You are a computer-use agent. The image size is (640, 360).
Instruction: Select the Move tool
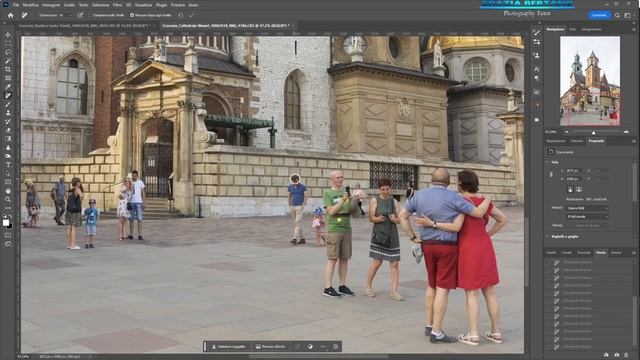pyautogui.click(x=8, y=35)
